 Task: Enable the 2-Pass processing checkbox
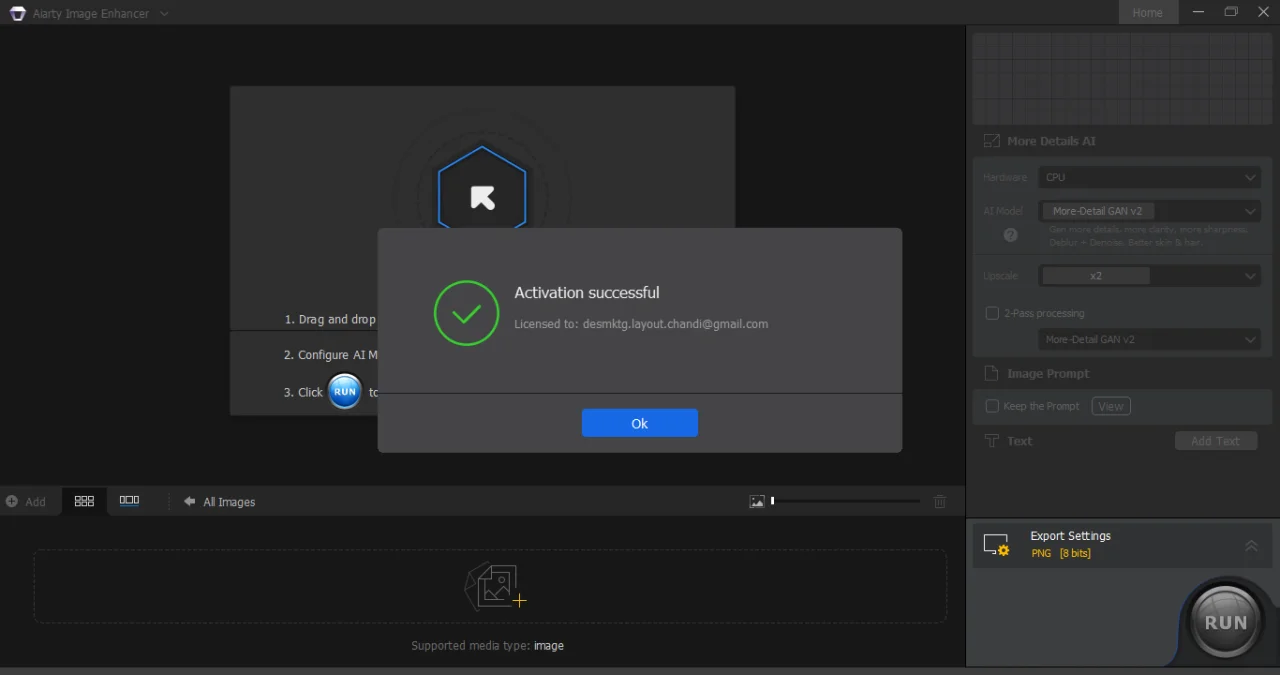tap(992, 313)
